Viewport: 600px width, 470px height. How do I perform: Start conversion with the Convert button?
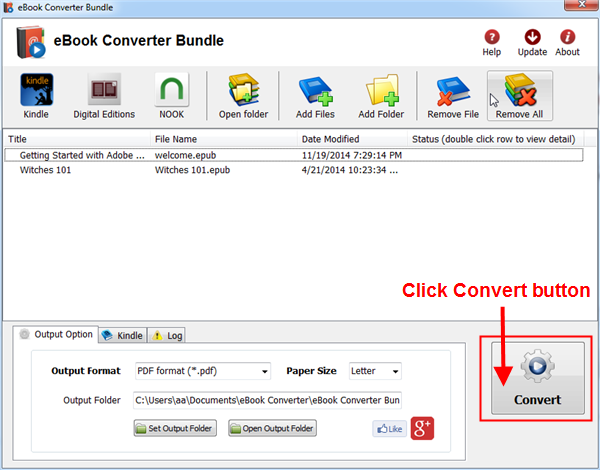tap(538, 378)
